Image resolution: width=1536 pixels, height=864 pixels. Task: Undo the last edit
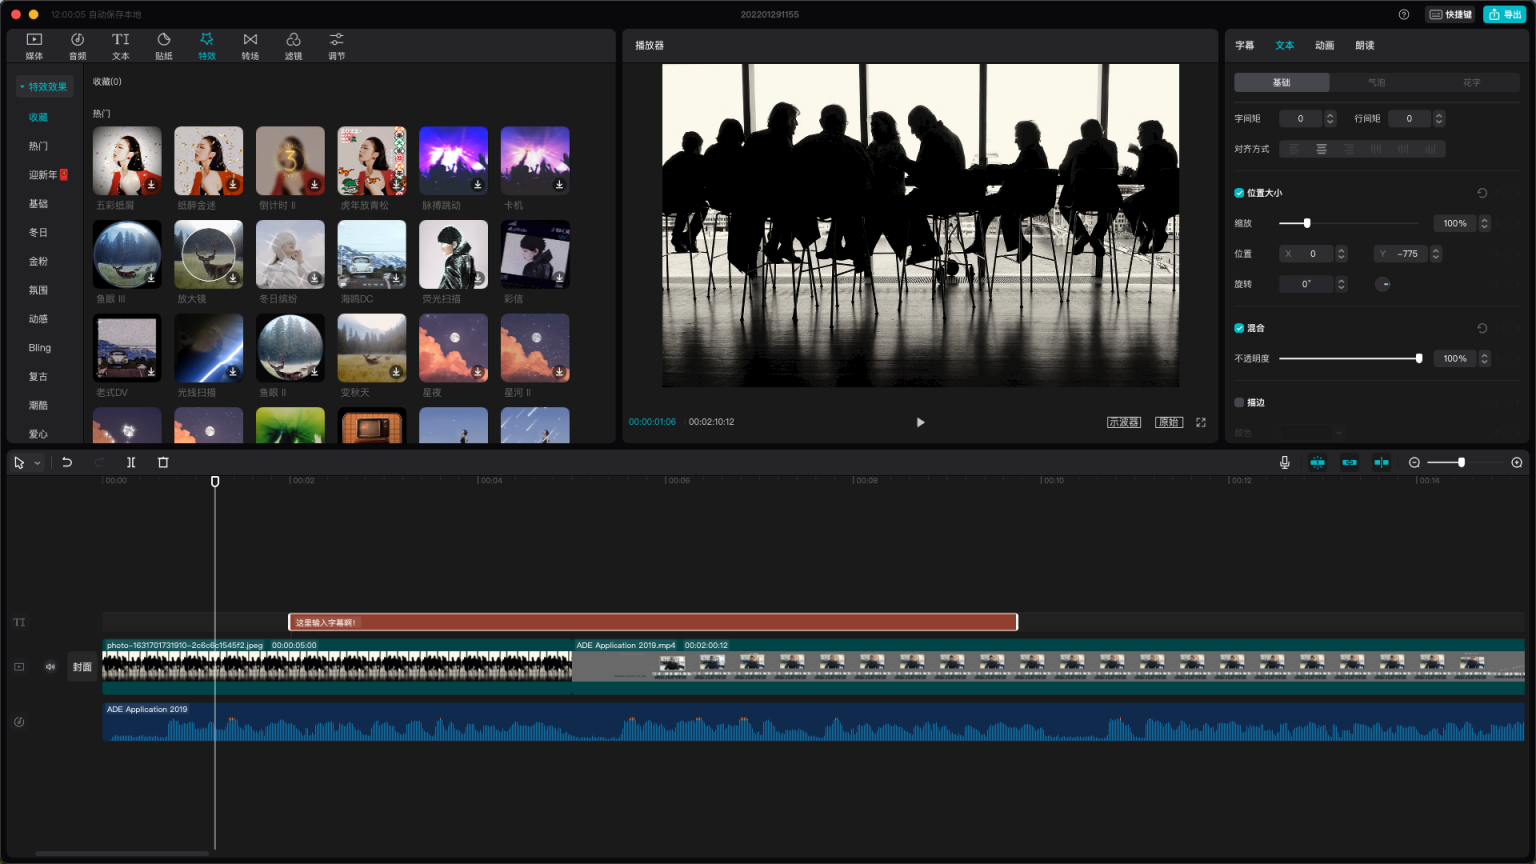(x=67, y=462)
